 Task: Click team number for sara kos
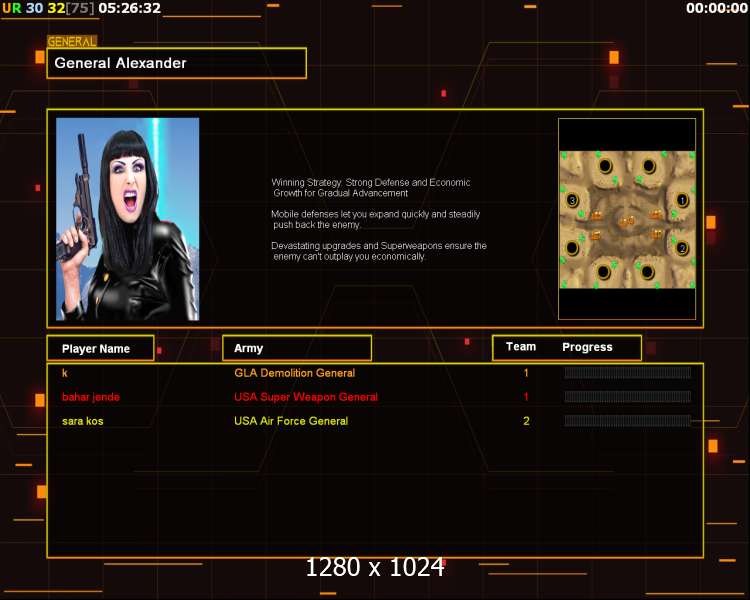pyautogui.click(x=526, y=421)
